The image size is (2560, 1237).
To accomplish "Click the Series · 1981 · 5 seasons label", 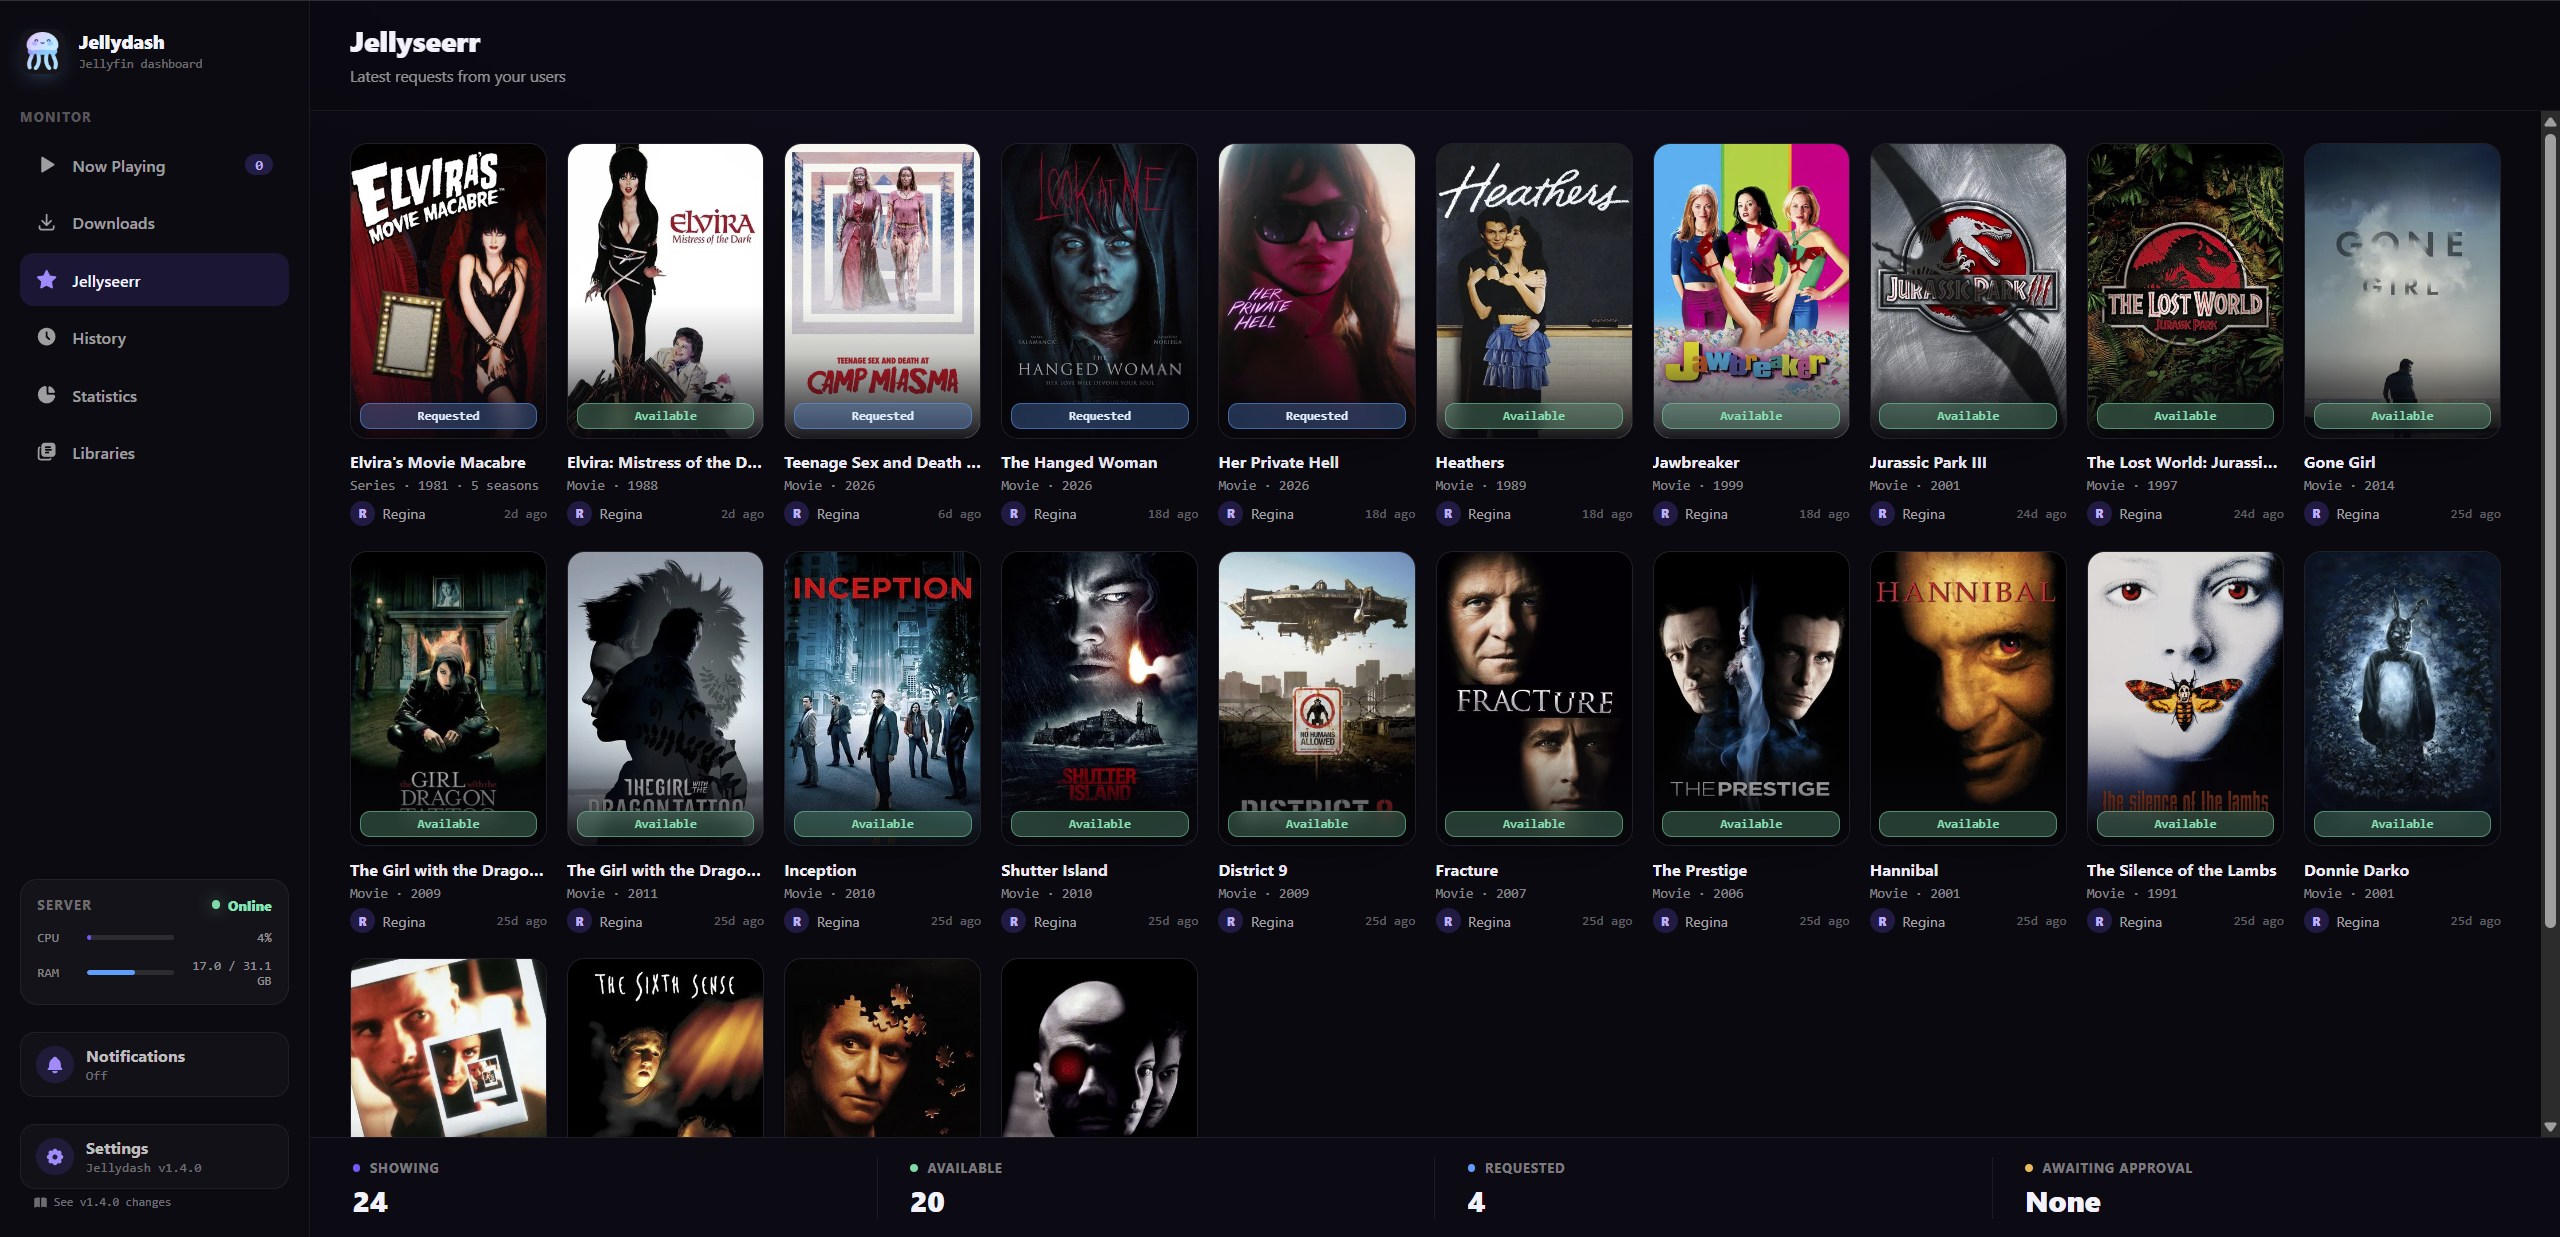I will tap(444, 486).
